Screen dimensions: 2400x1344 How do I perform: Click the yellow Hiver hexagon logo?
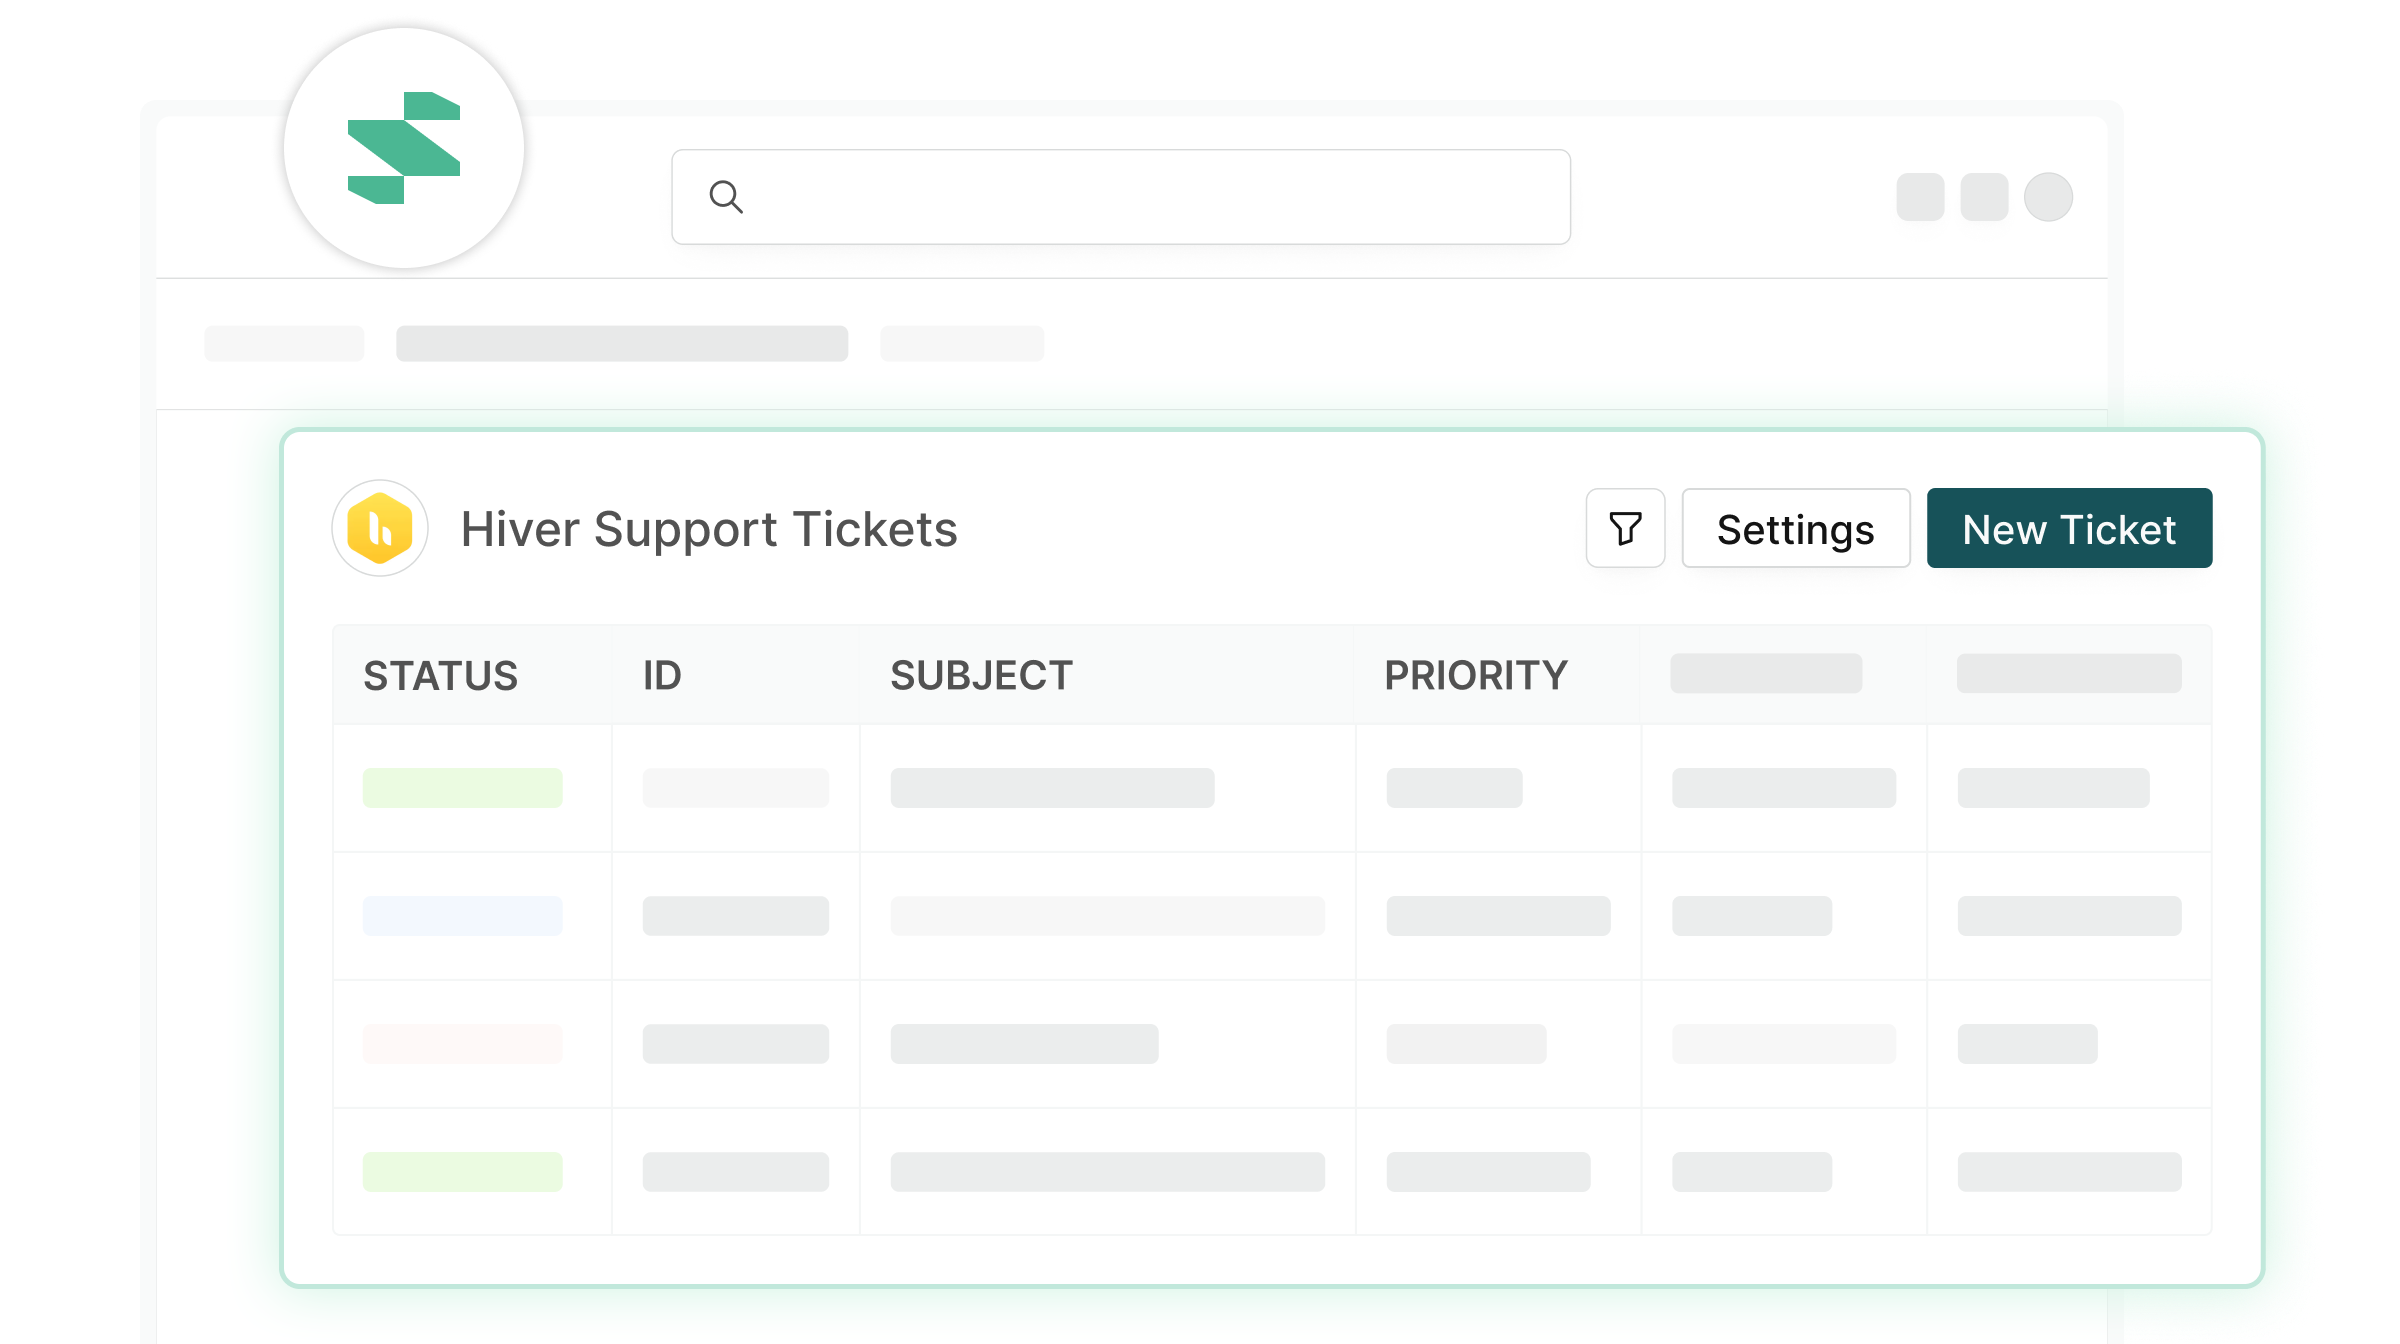coord(380,528)
